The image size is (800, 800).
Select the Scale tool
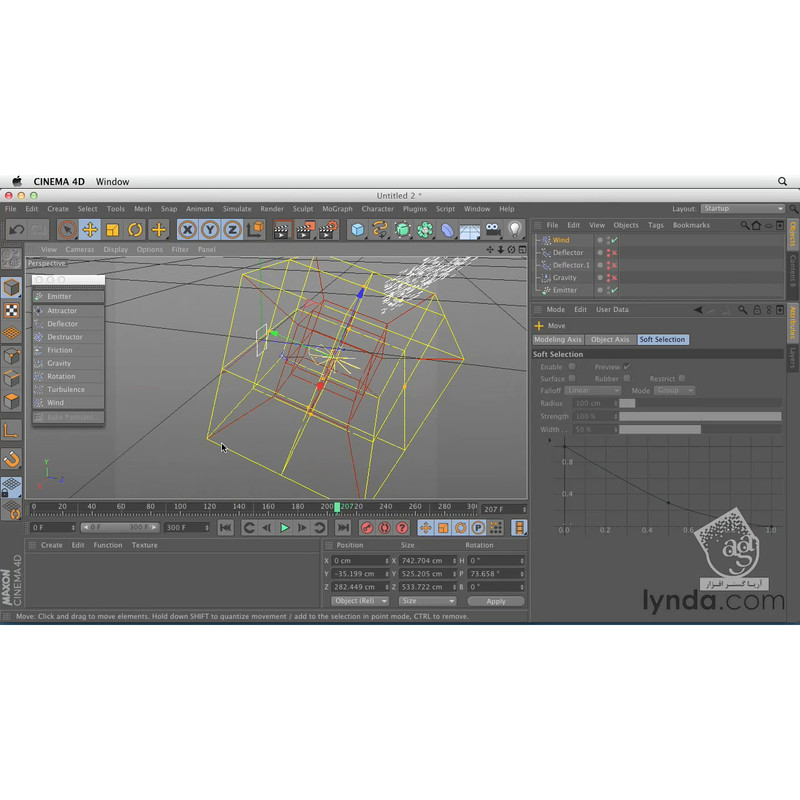pos(112,230)
